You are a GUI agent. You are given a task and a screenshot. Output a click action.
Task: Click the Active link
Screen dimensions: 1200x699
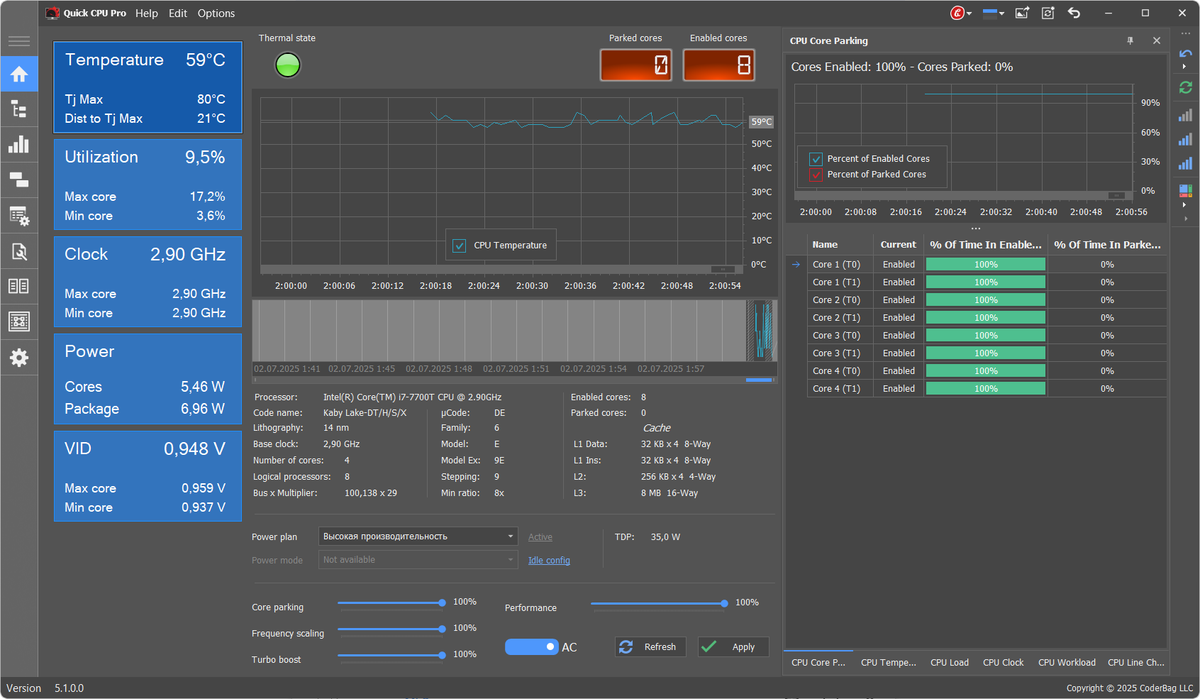pyautogui.click(x=540, y=537)
